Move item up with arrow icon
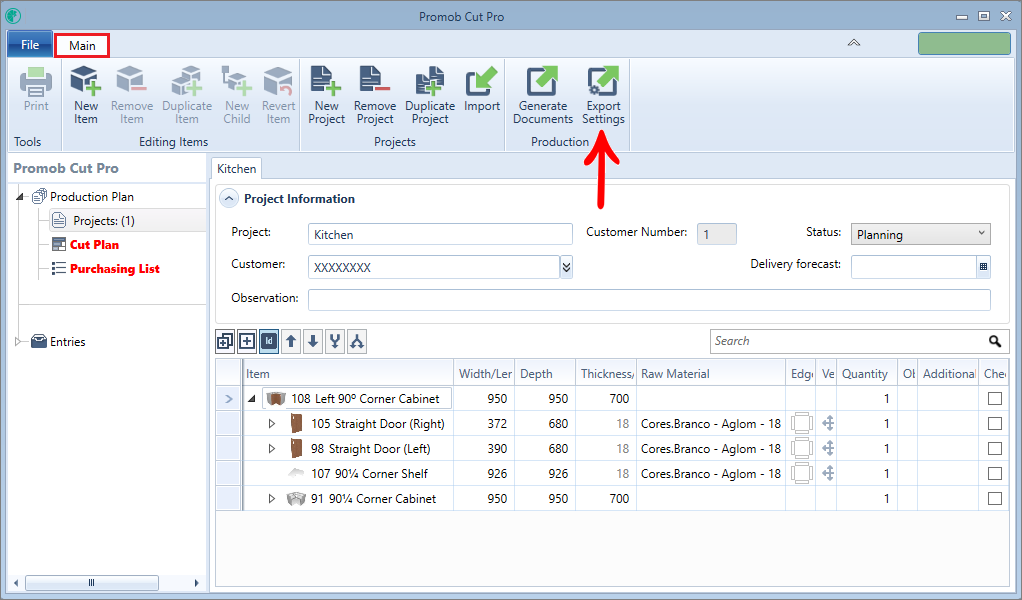Viewport: 1022px width, 600px height. click(x=291, y=341)
